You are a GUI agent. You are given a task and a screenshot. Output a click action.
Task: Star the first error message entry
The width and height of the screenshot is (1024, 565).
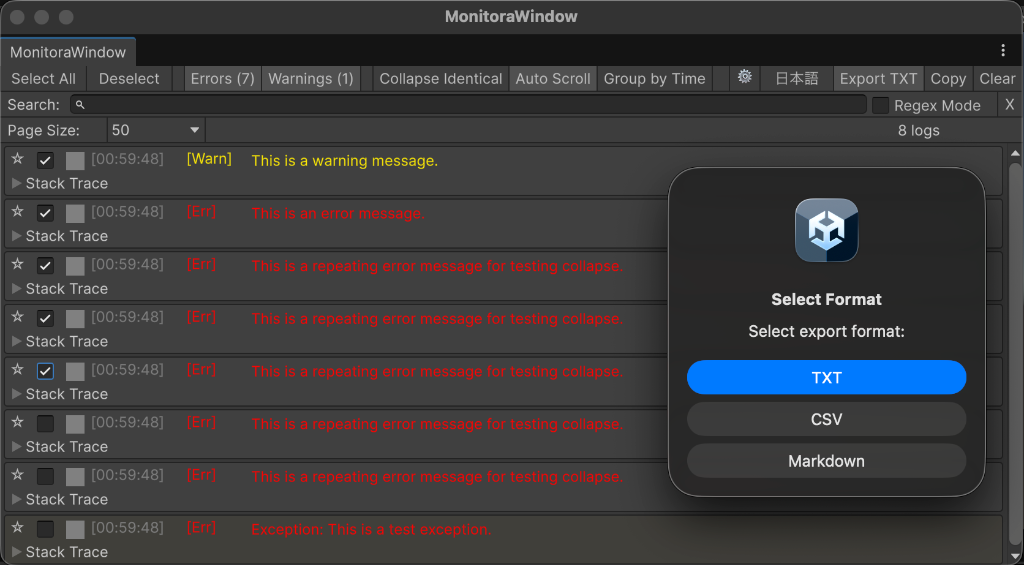pyautogui.click(x=17, y=212)
